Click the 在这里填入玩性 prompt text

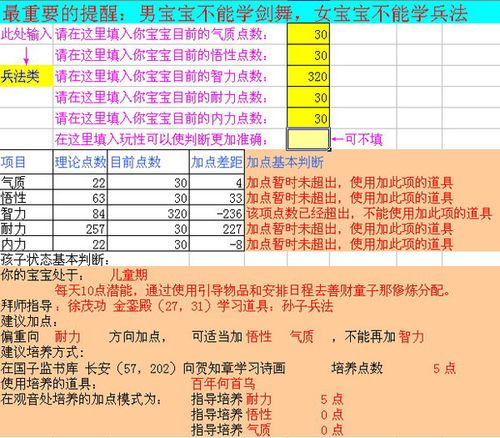tap(162, 139)
